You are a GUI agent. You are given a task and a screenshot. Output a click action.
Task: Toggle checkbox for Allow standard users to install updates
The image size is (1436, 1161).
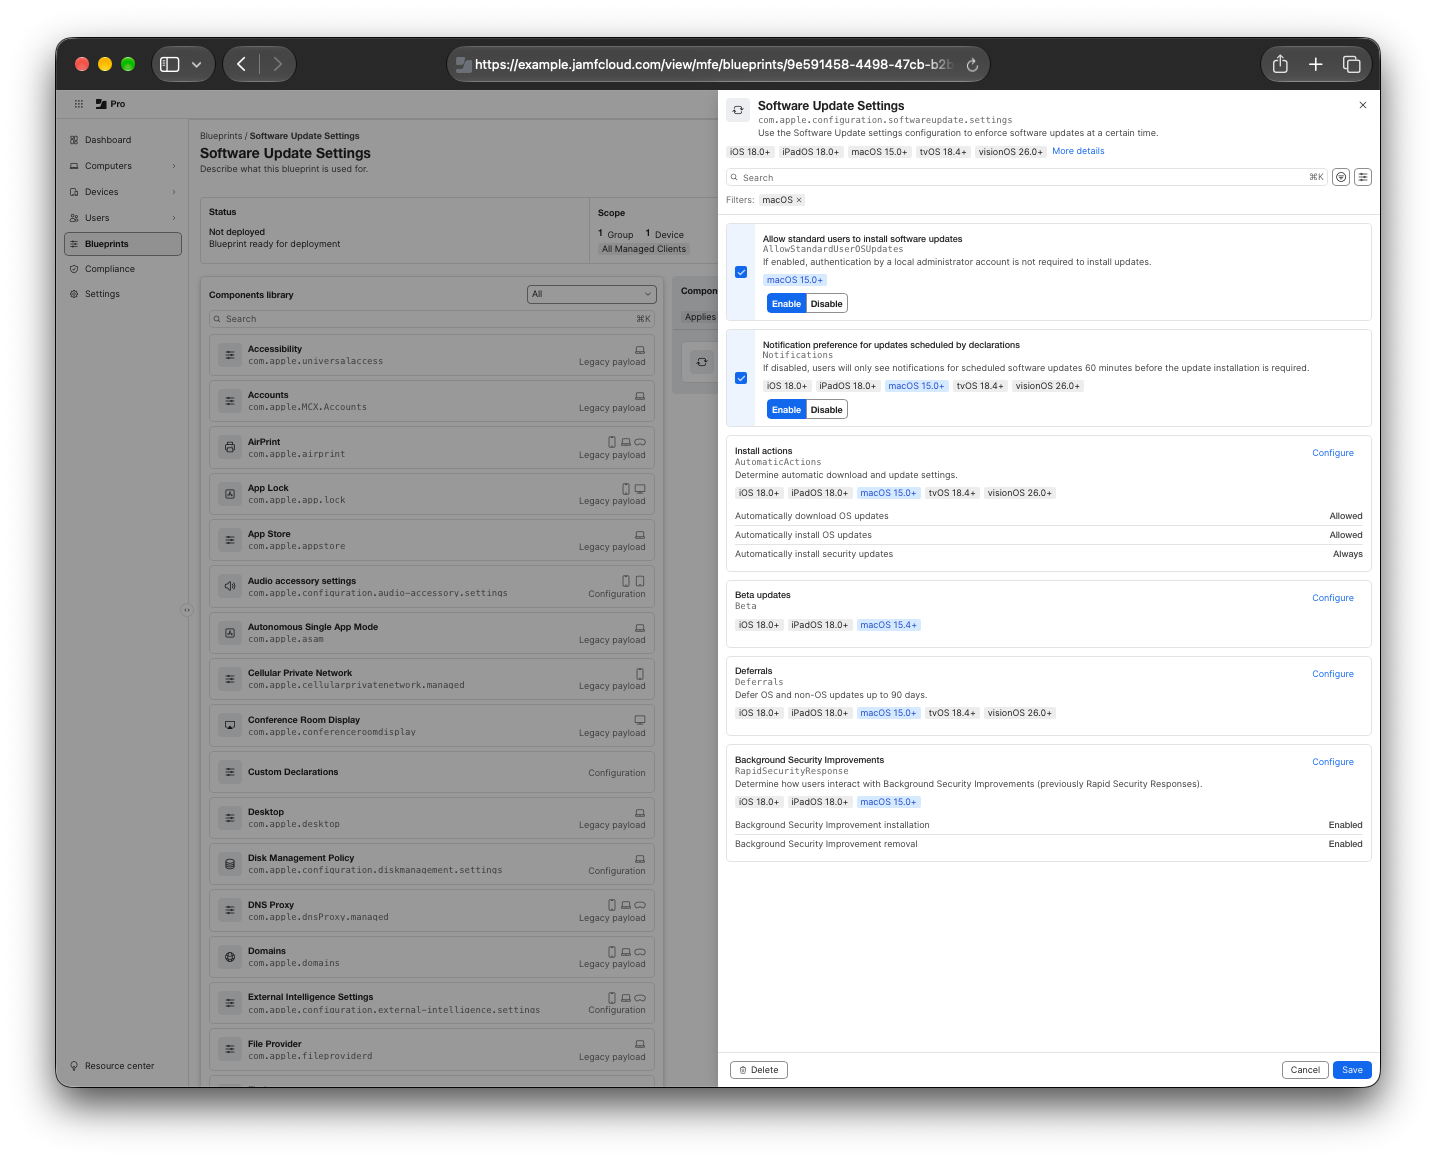(741, 272)
